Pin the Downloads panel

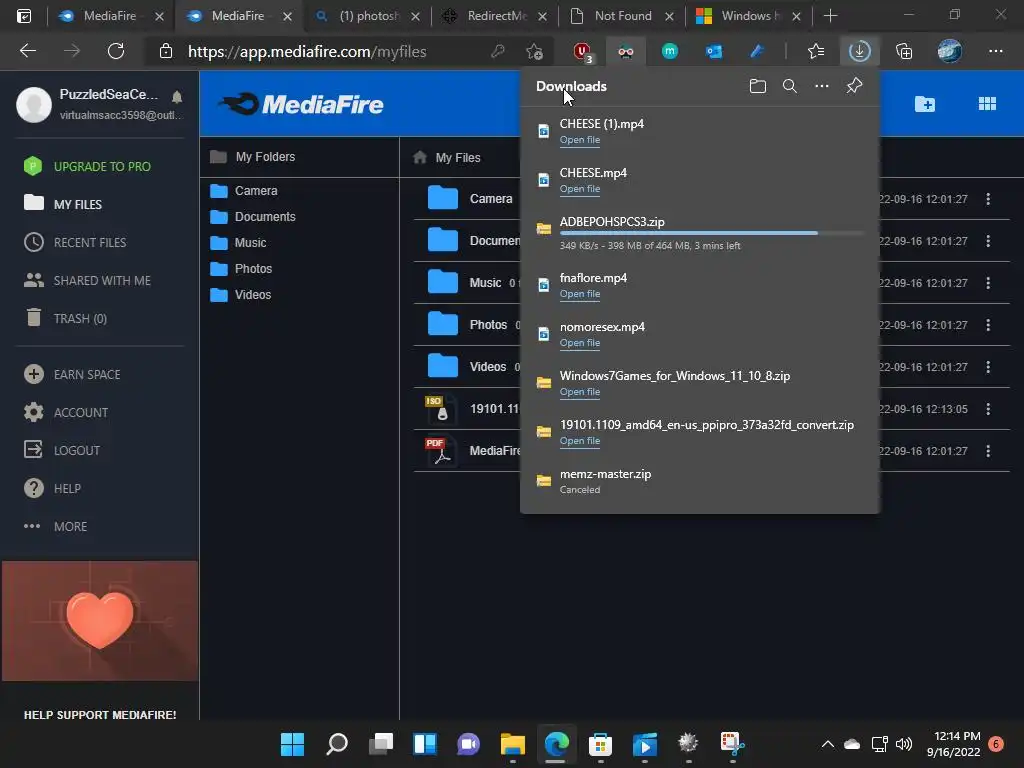[854, 86]
